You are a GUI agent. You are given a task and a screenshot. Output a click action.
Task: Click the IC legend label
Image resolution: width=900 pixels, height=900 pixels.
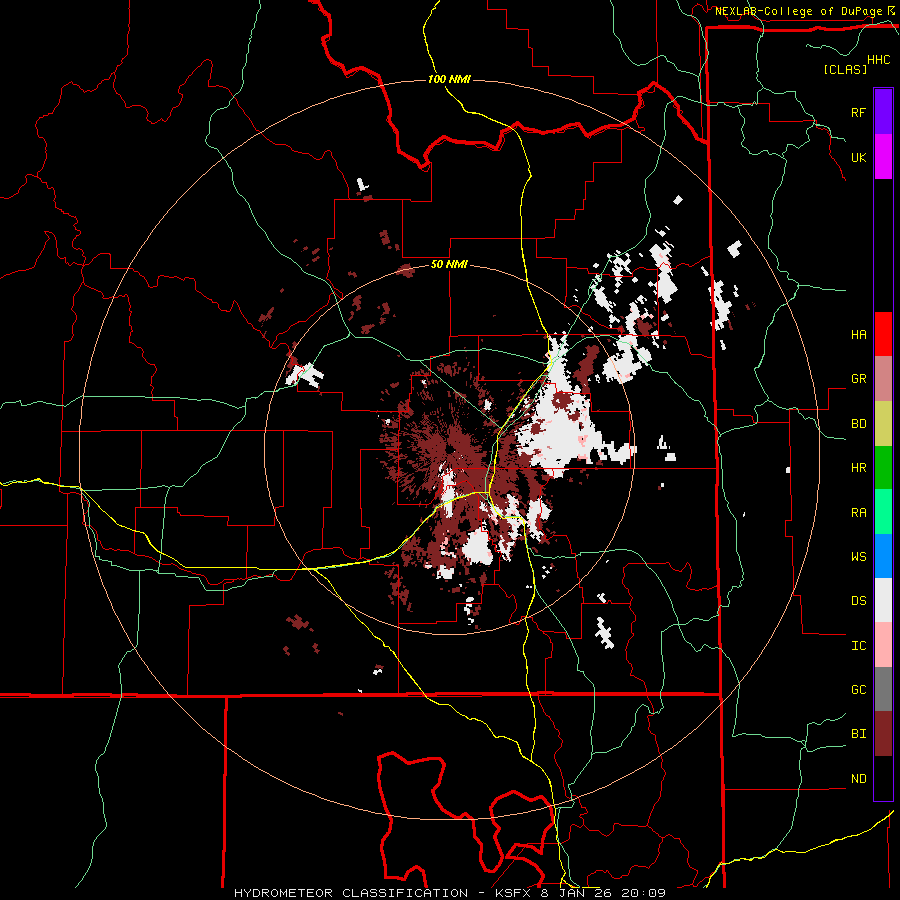tap(858, 646)
